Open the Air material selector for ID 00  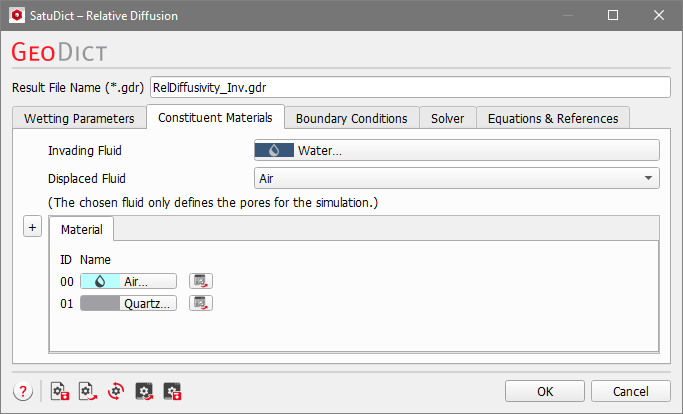point(128,281)
